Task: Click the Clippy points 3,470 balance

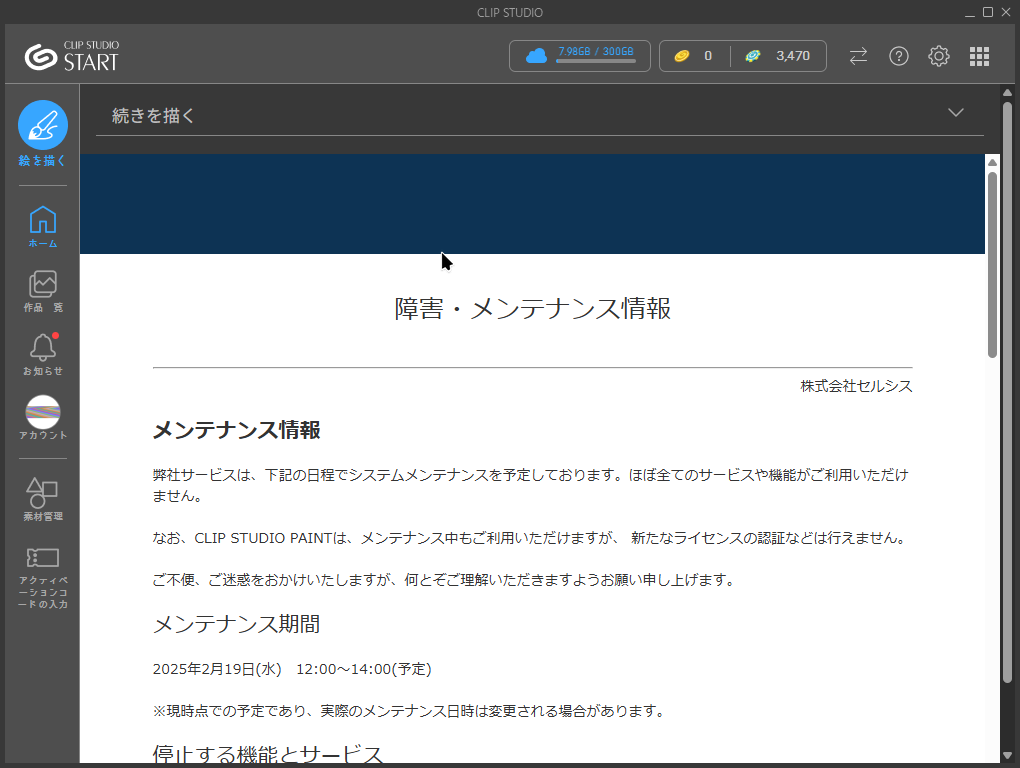Action: tap(779, 56)
